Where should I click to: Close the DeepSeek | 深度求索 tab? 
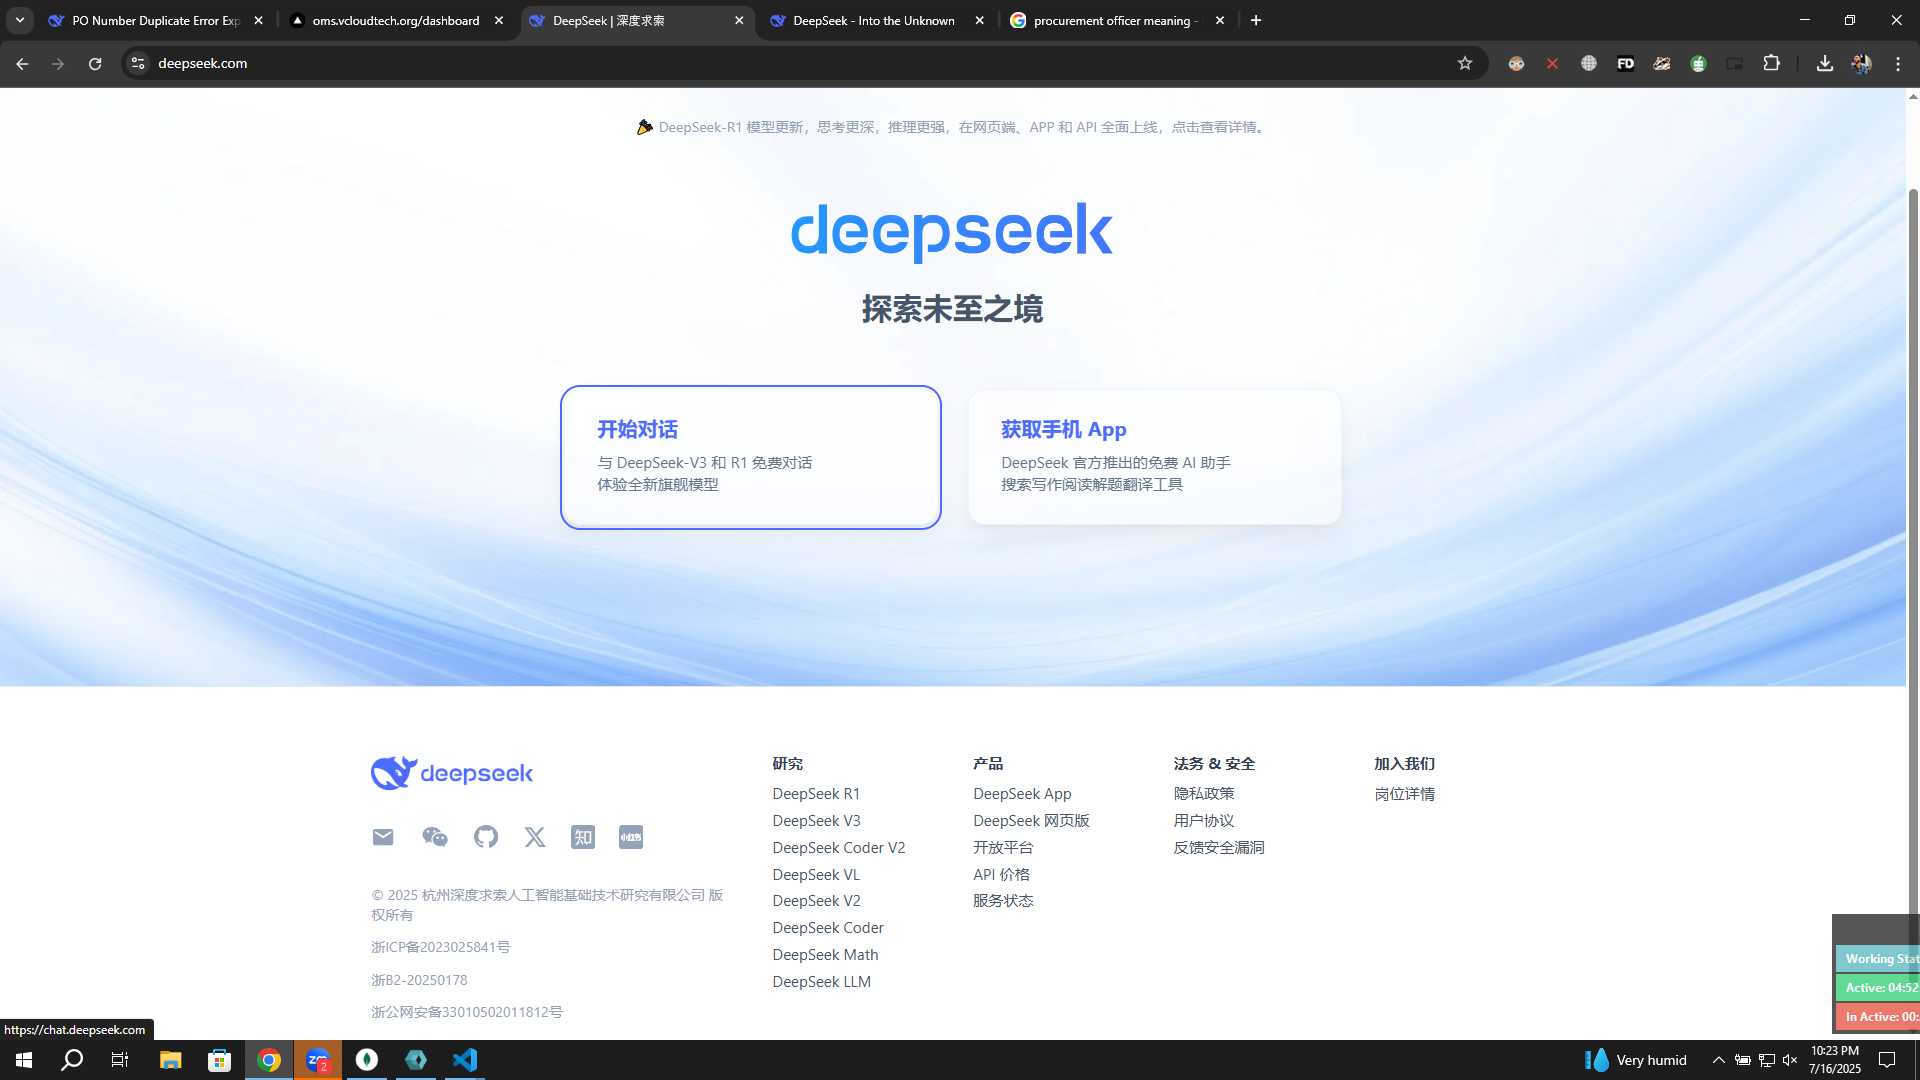[739, 20]
